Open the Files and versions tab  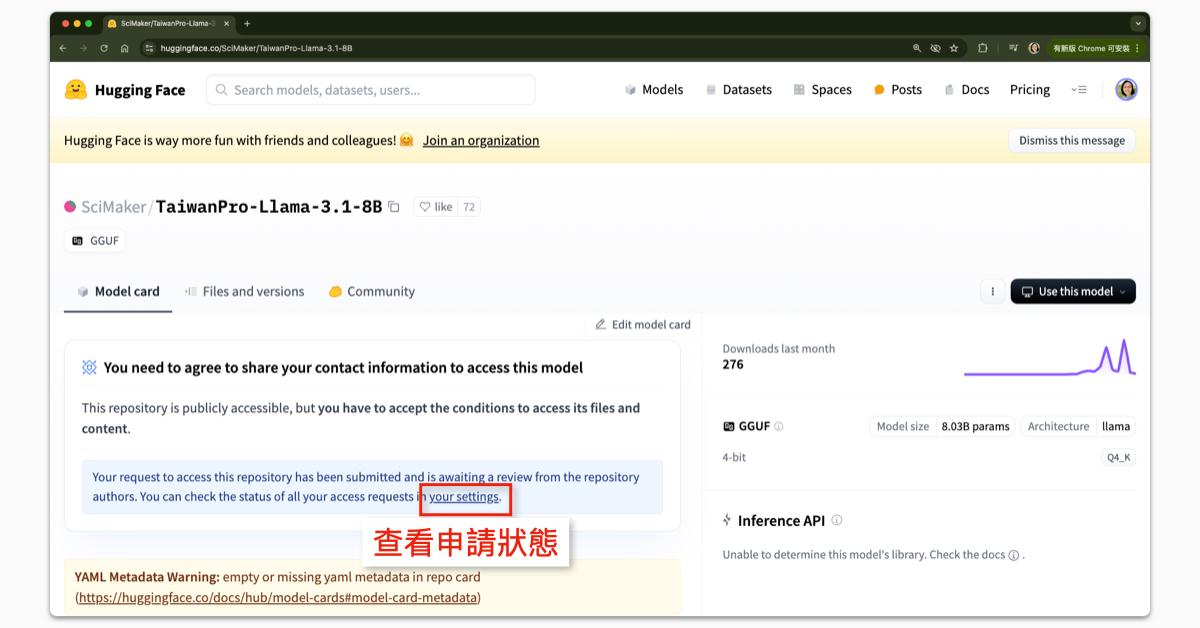pos(244,292)
